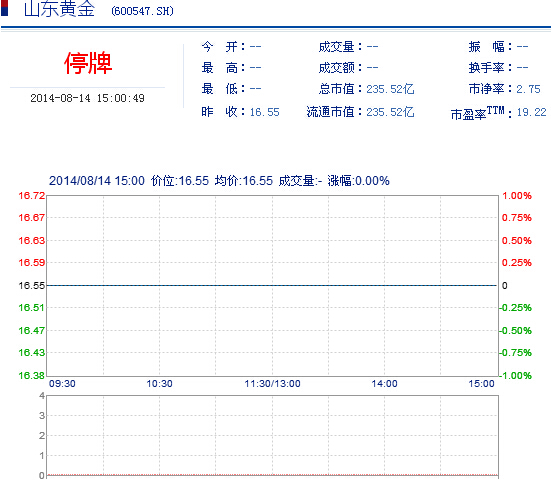This screenshot has height=482, width=551.
Task: Click the stock name 山东黄金
Action: (x=59, y=8)
